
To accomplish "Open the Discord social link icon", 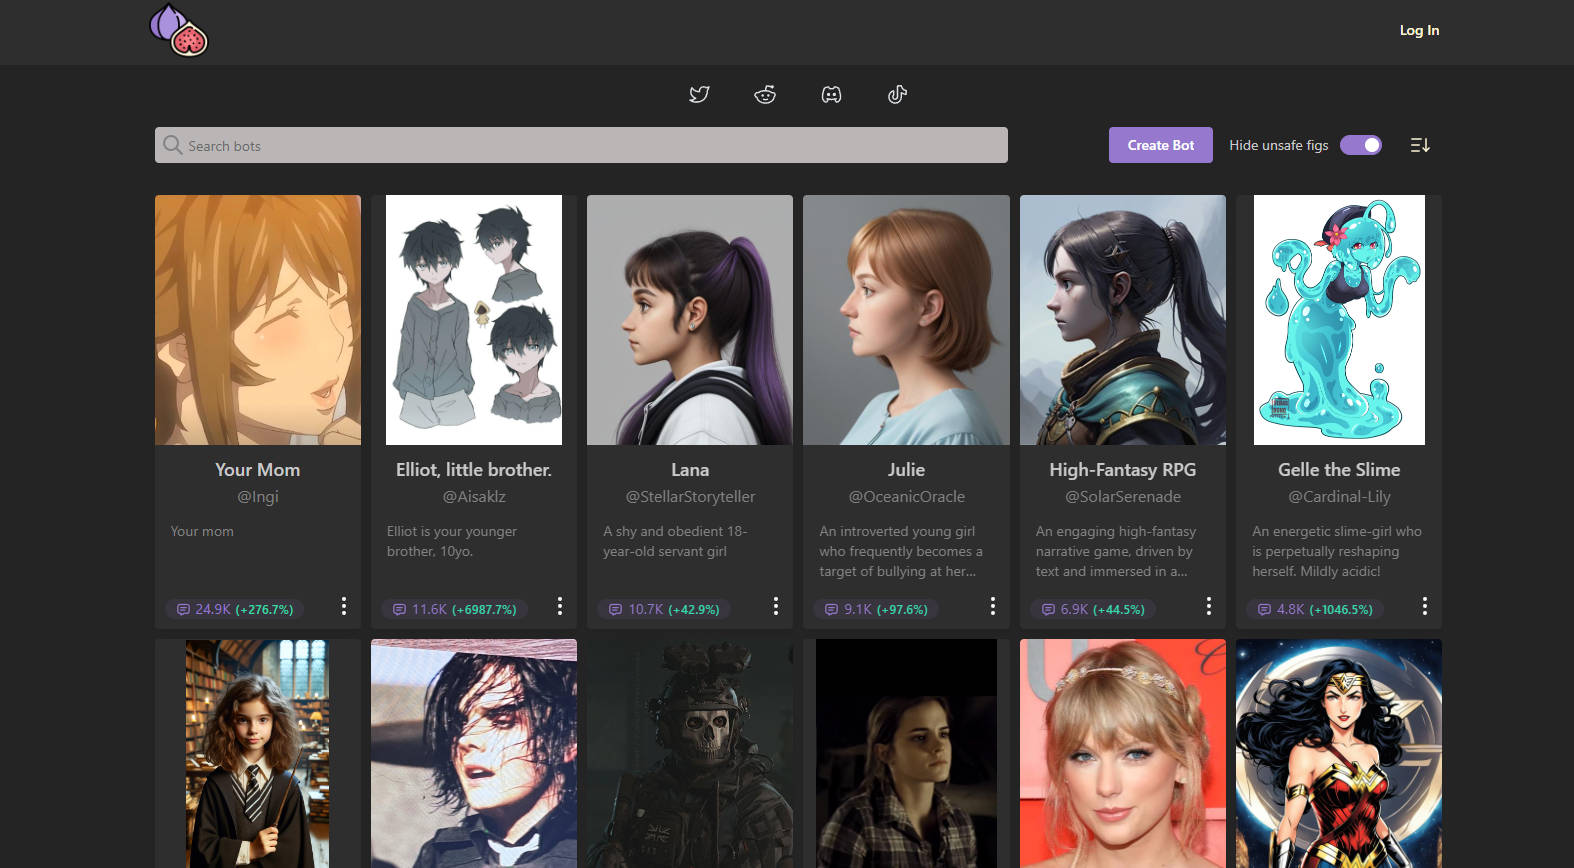I will (x=831, y=94).
